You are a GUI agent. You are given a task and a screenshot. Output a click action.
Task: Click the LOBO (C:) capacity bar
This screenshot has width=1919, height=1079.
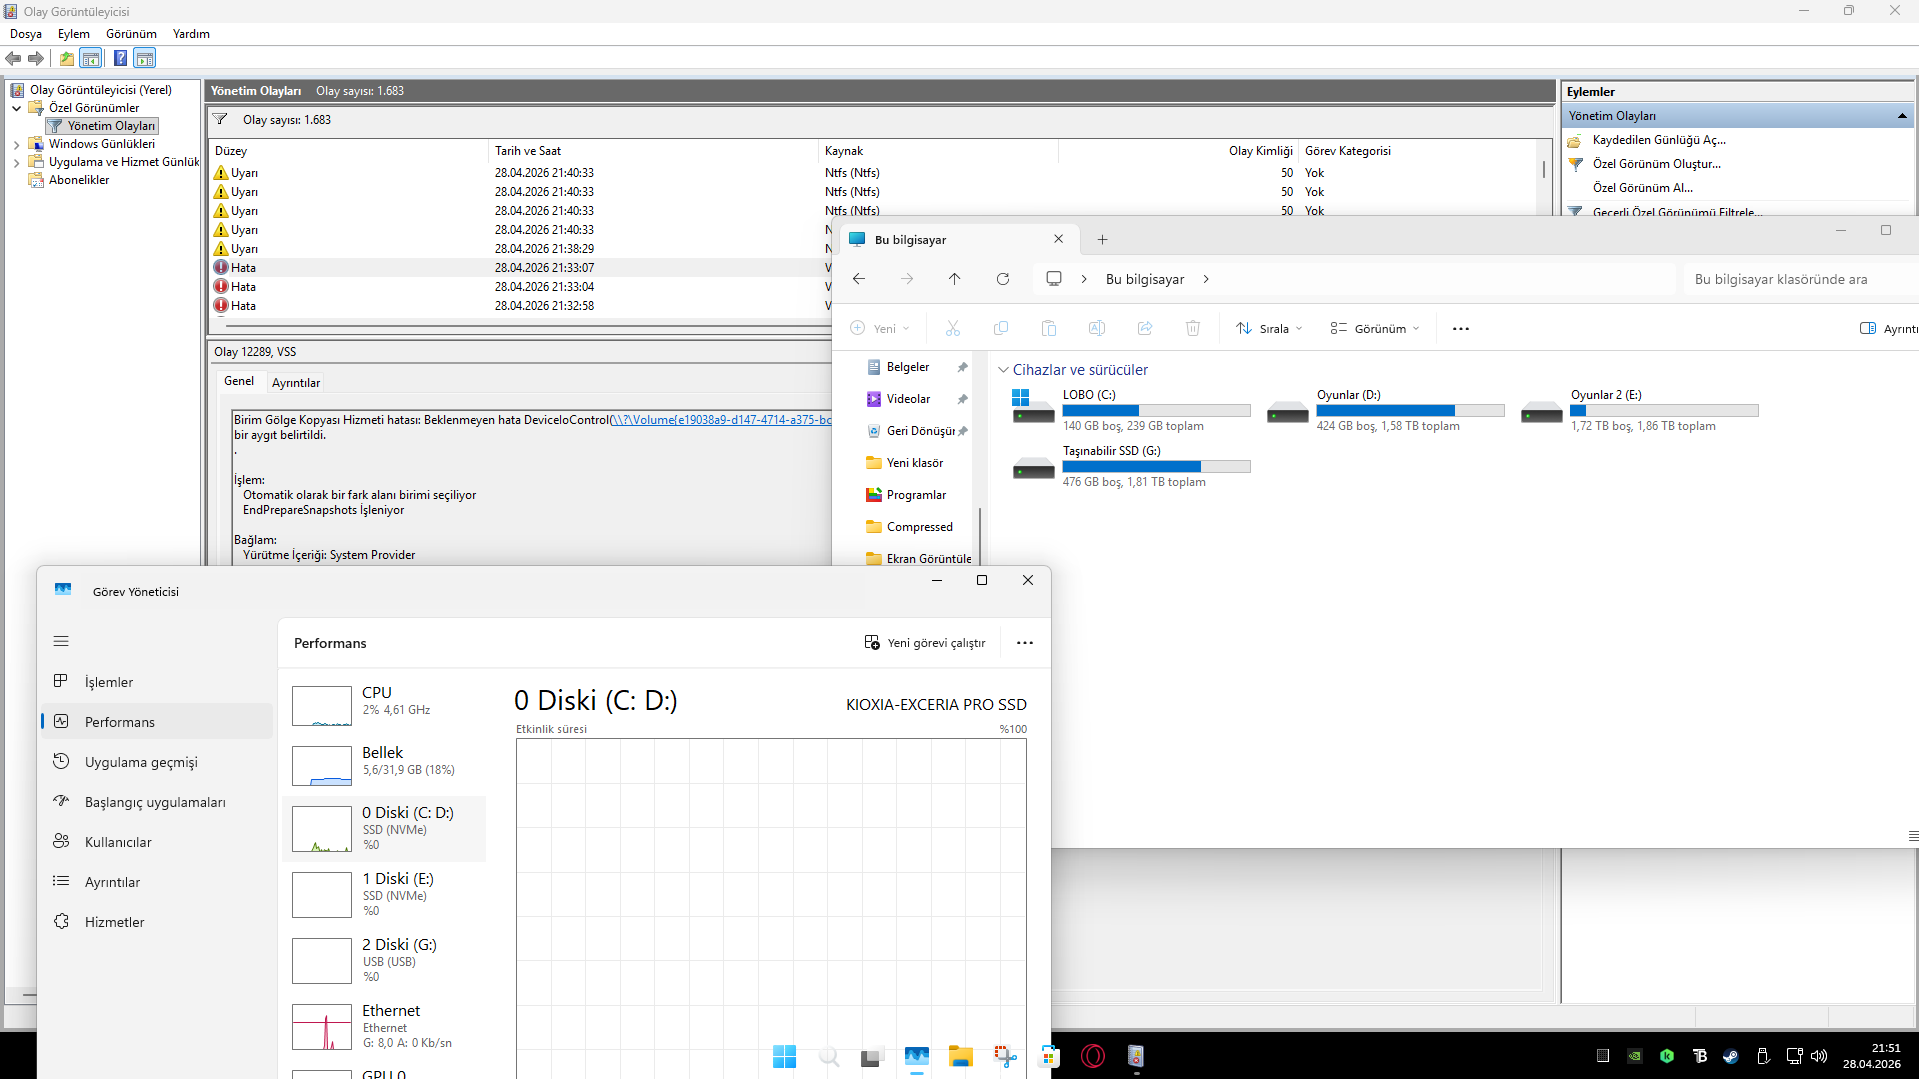tap(1156, 410)
